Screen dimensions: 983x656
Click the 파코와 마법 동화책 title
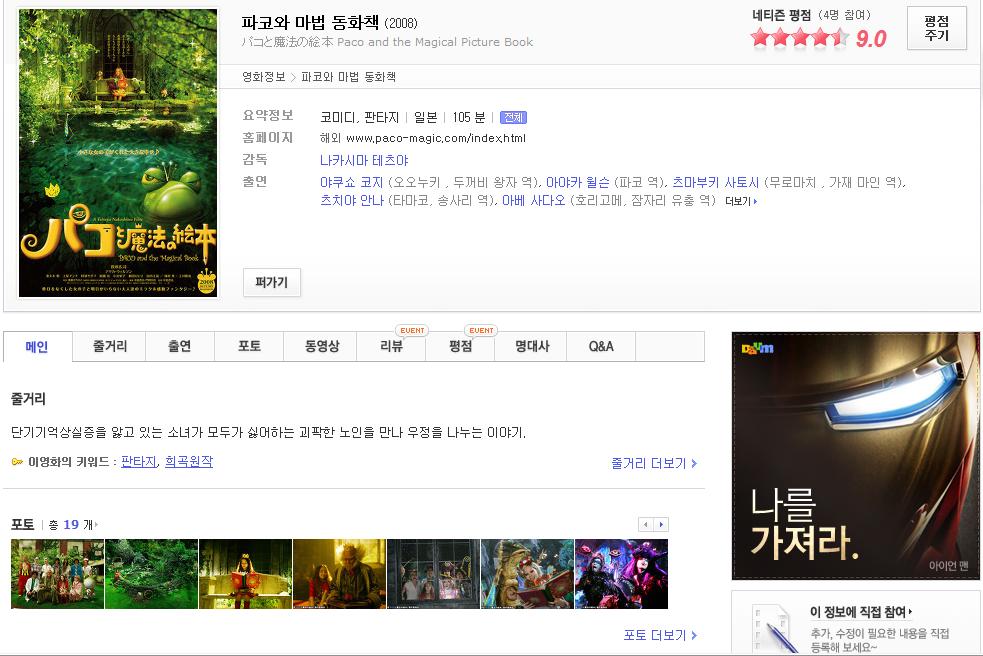[x=310, y=23]
